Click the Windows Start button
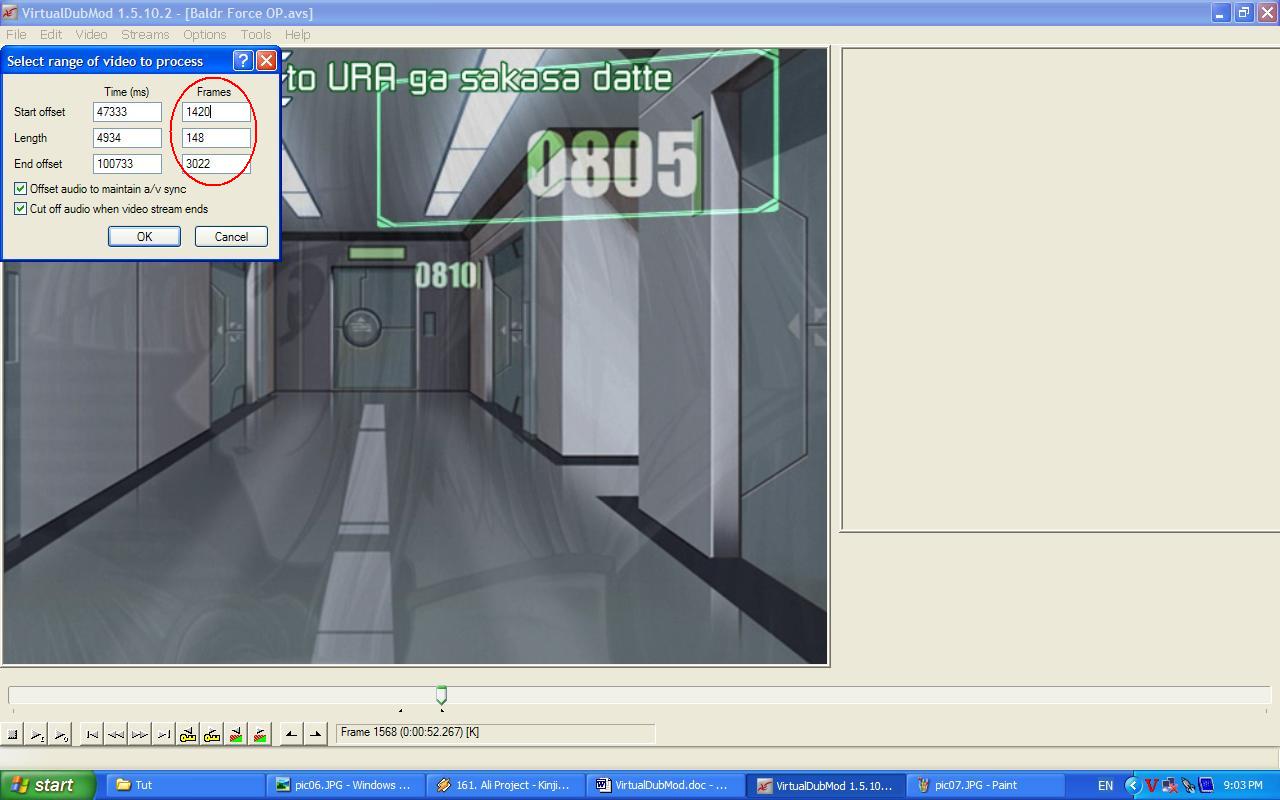This screenshot has width=1280, height=800. 47,785
